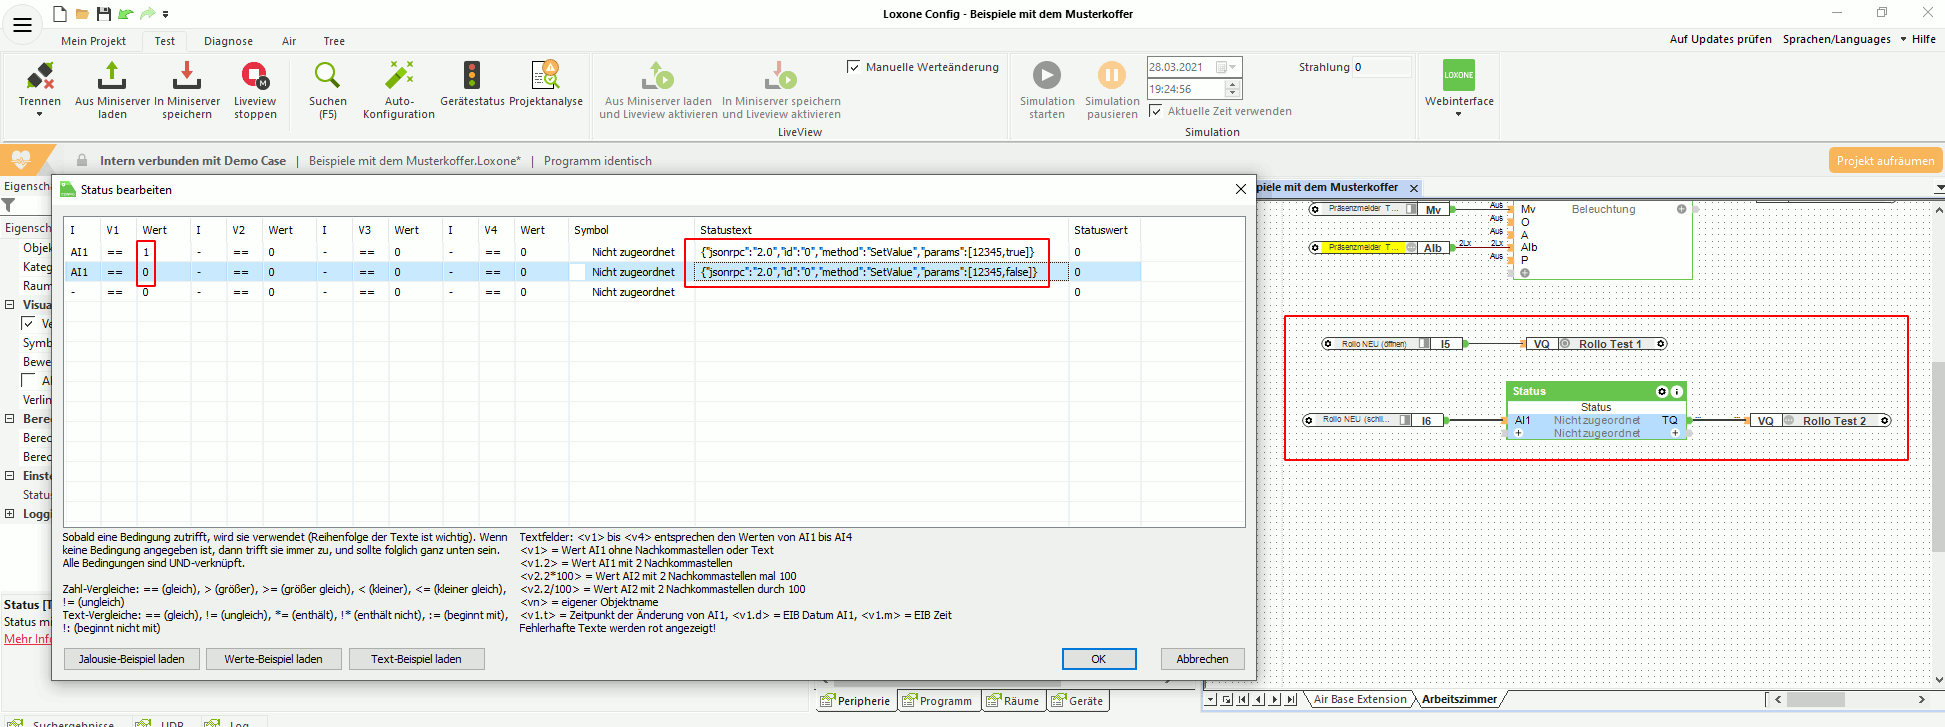
Task: Click the plus icon below Beleuchtung block inputs
Action: click(1525, 273)
